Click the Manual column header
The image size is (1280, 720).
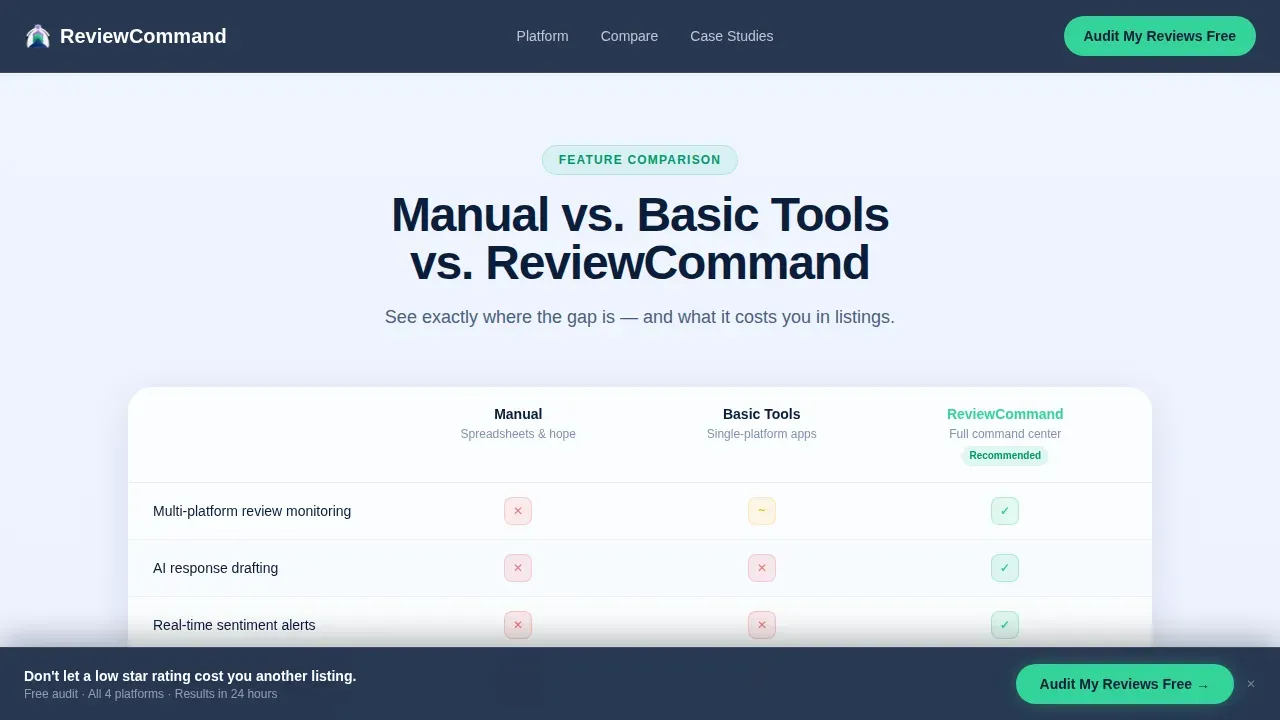click(518, 414)
